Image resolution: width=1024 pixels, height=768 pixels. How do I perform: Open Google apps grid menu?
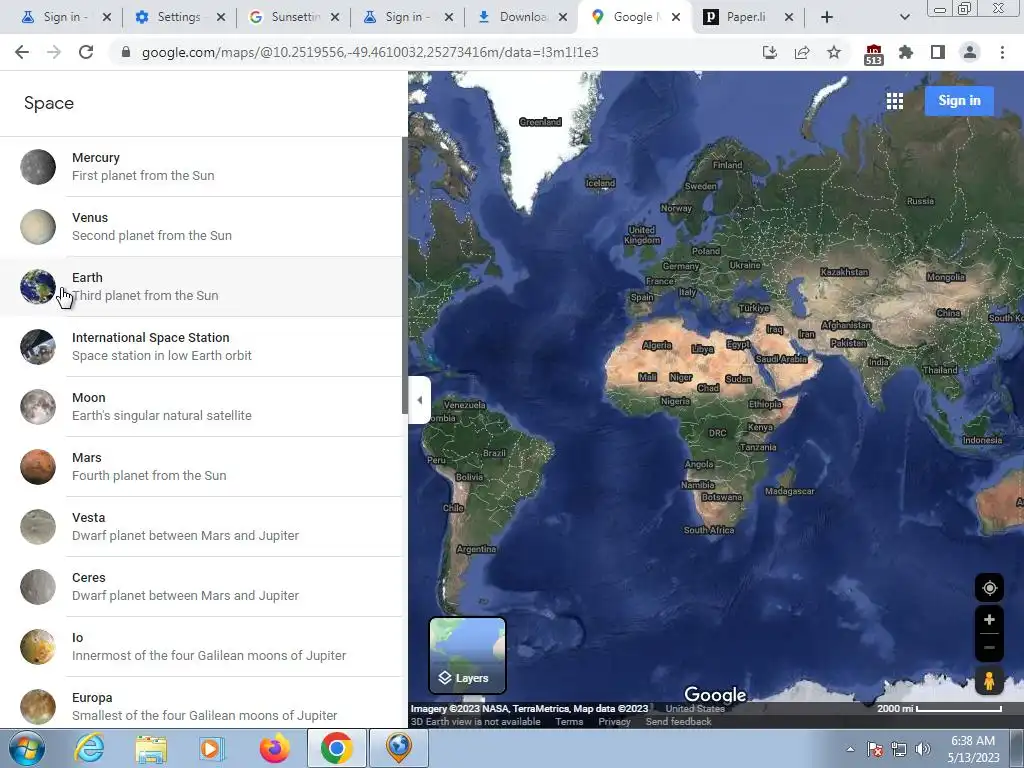[895, 101]
